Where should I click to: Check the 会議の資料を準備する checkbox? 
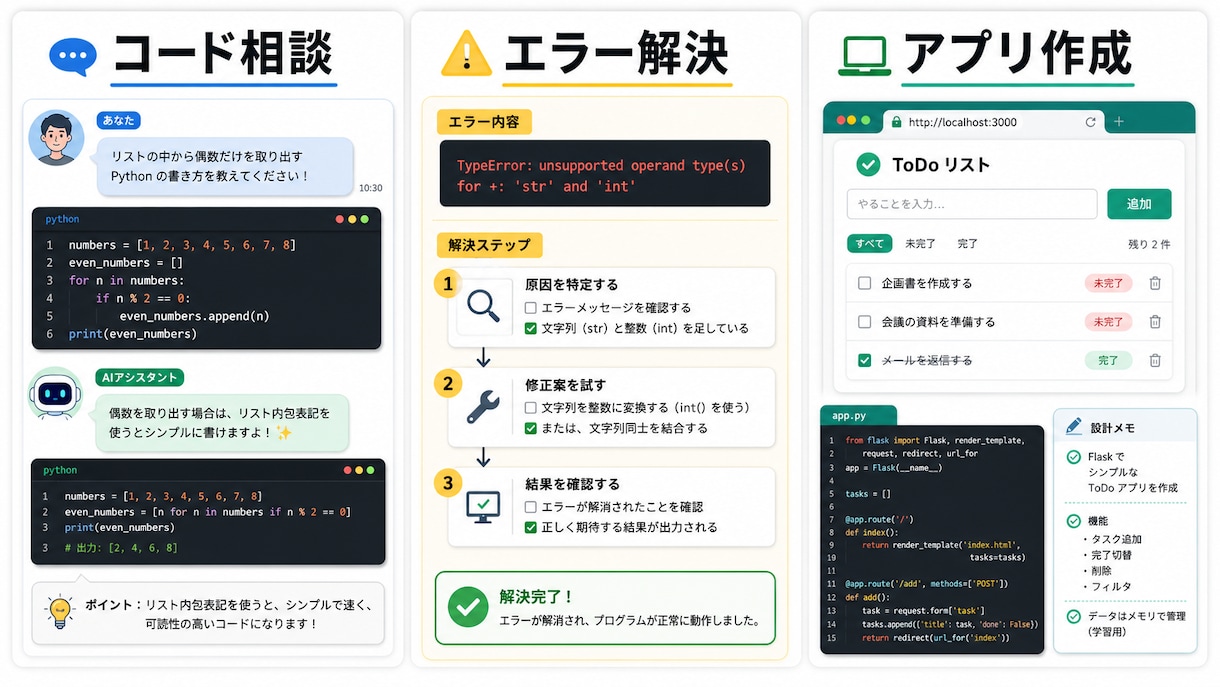coord(865,322)
